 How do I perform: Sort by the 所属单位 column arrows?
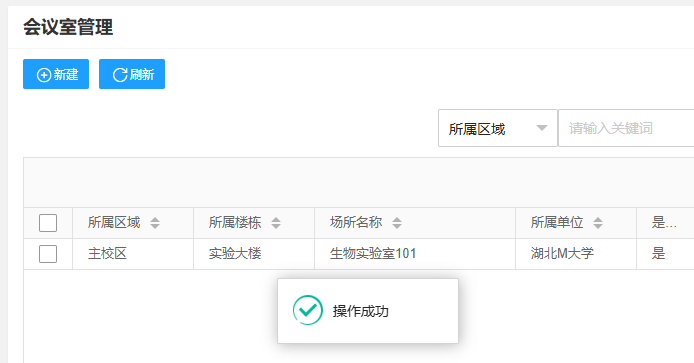[598, 223]
